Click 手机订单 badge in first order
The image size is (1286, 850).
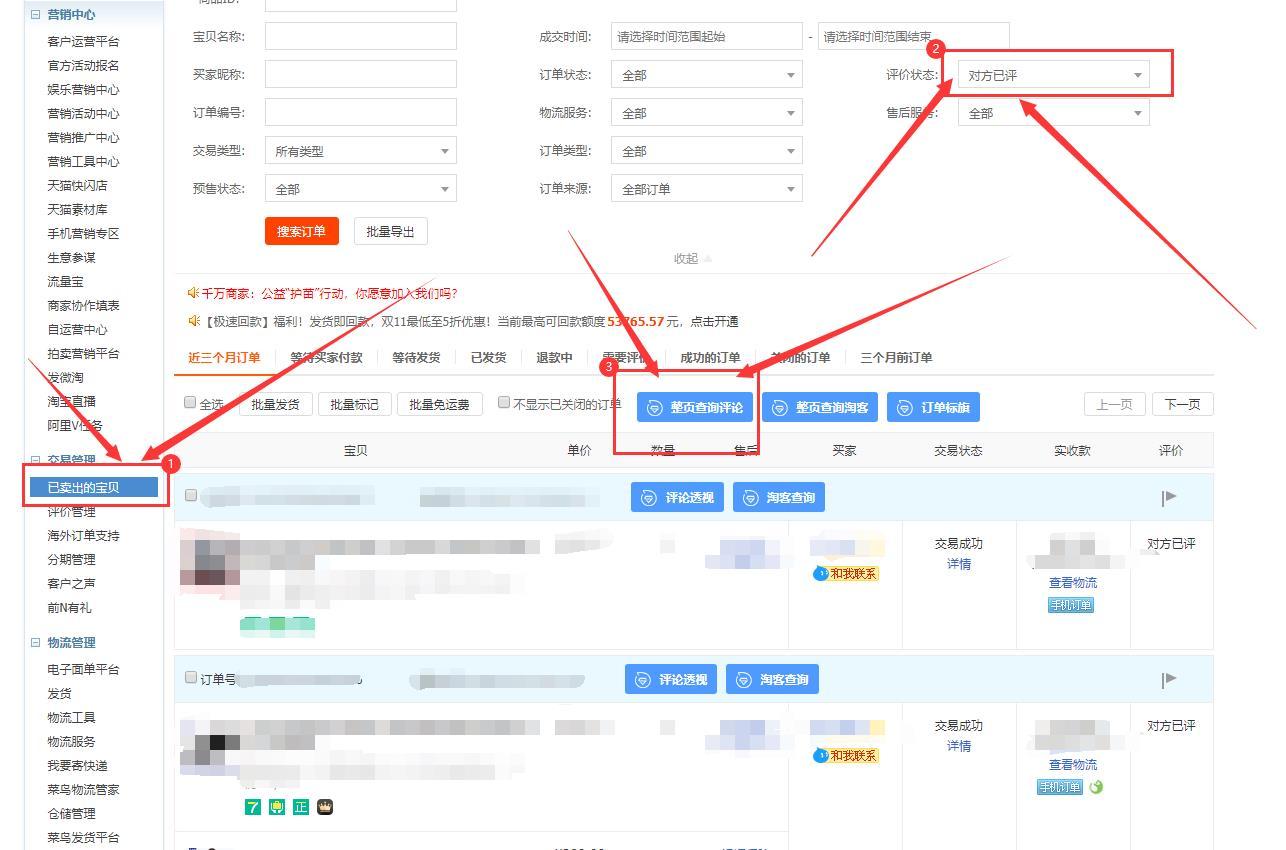1070,605
